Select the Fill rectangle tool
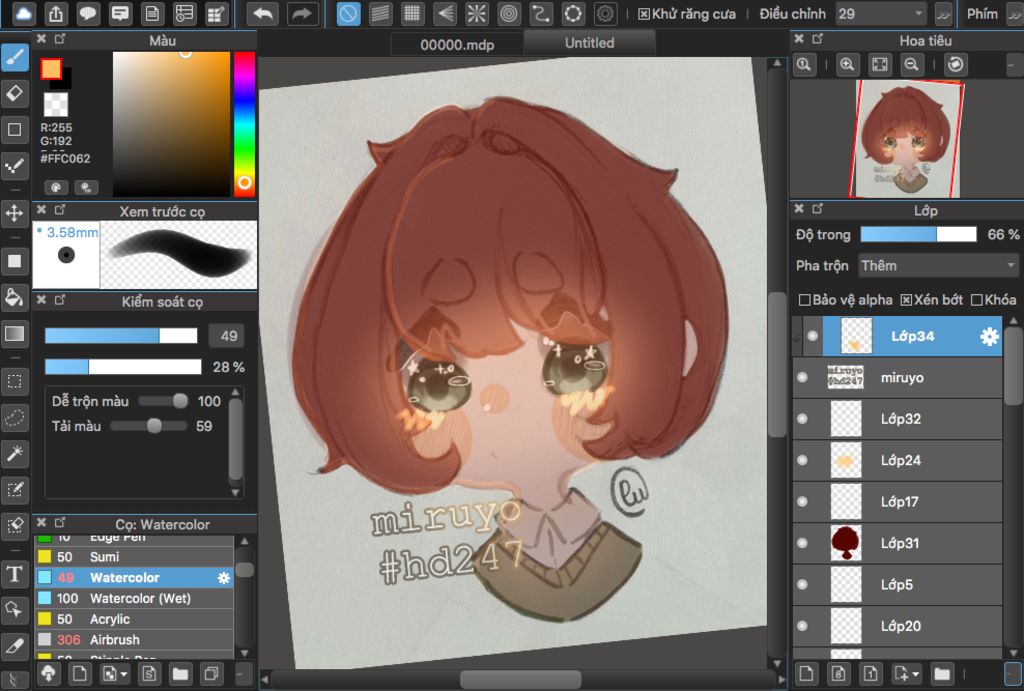 click(x=14, y=261)
